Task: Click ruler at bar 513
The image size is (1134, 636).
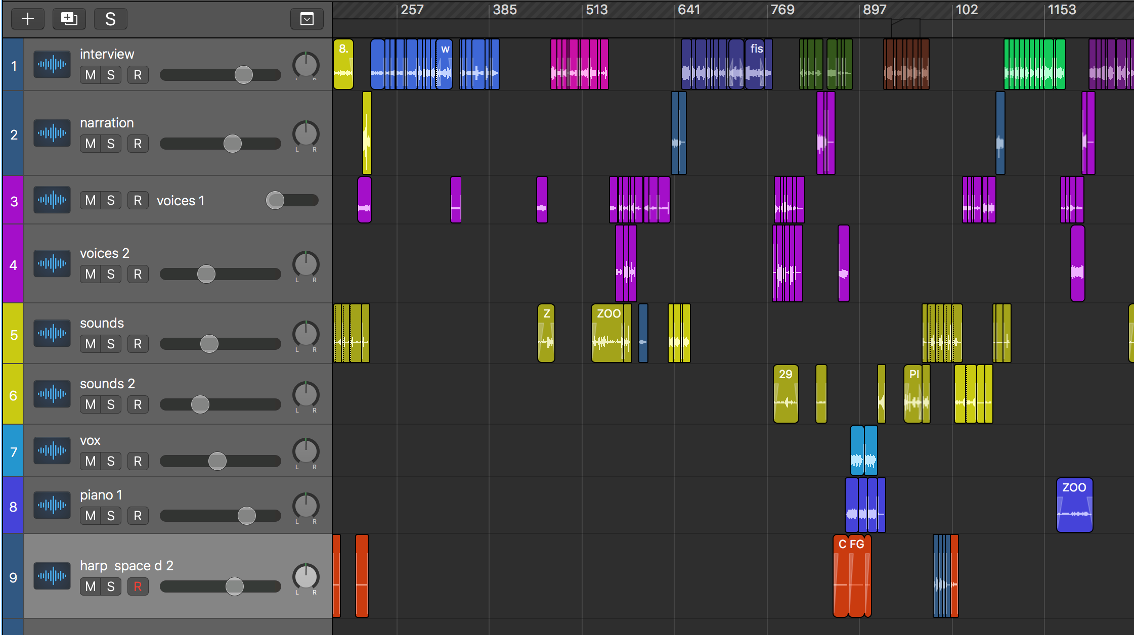Action: click(x=595, y=10)
